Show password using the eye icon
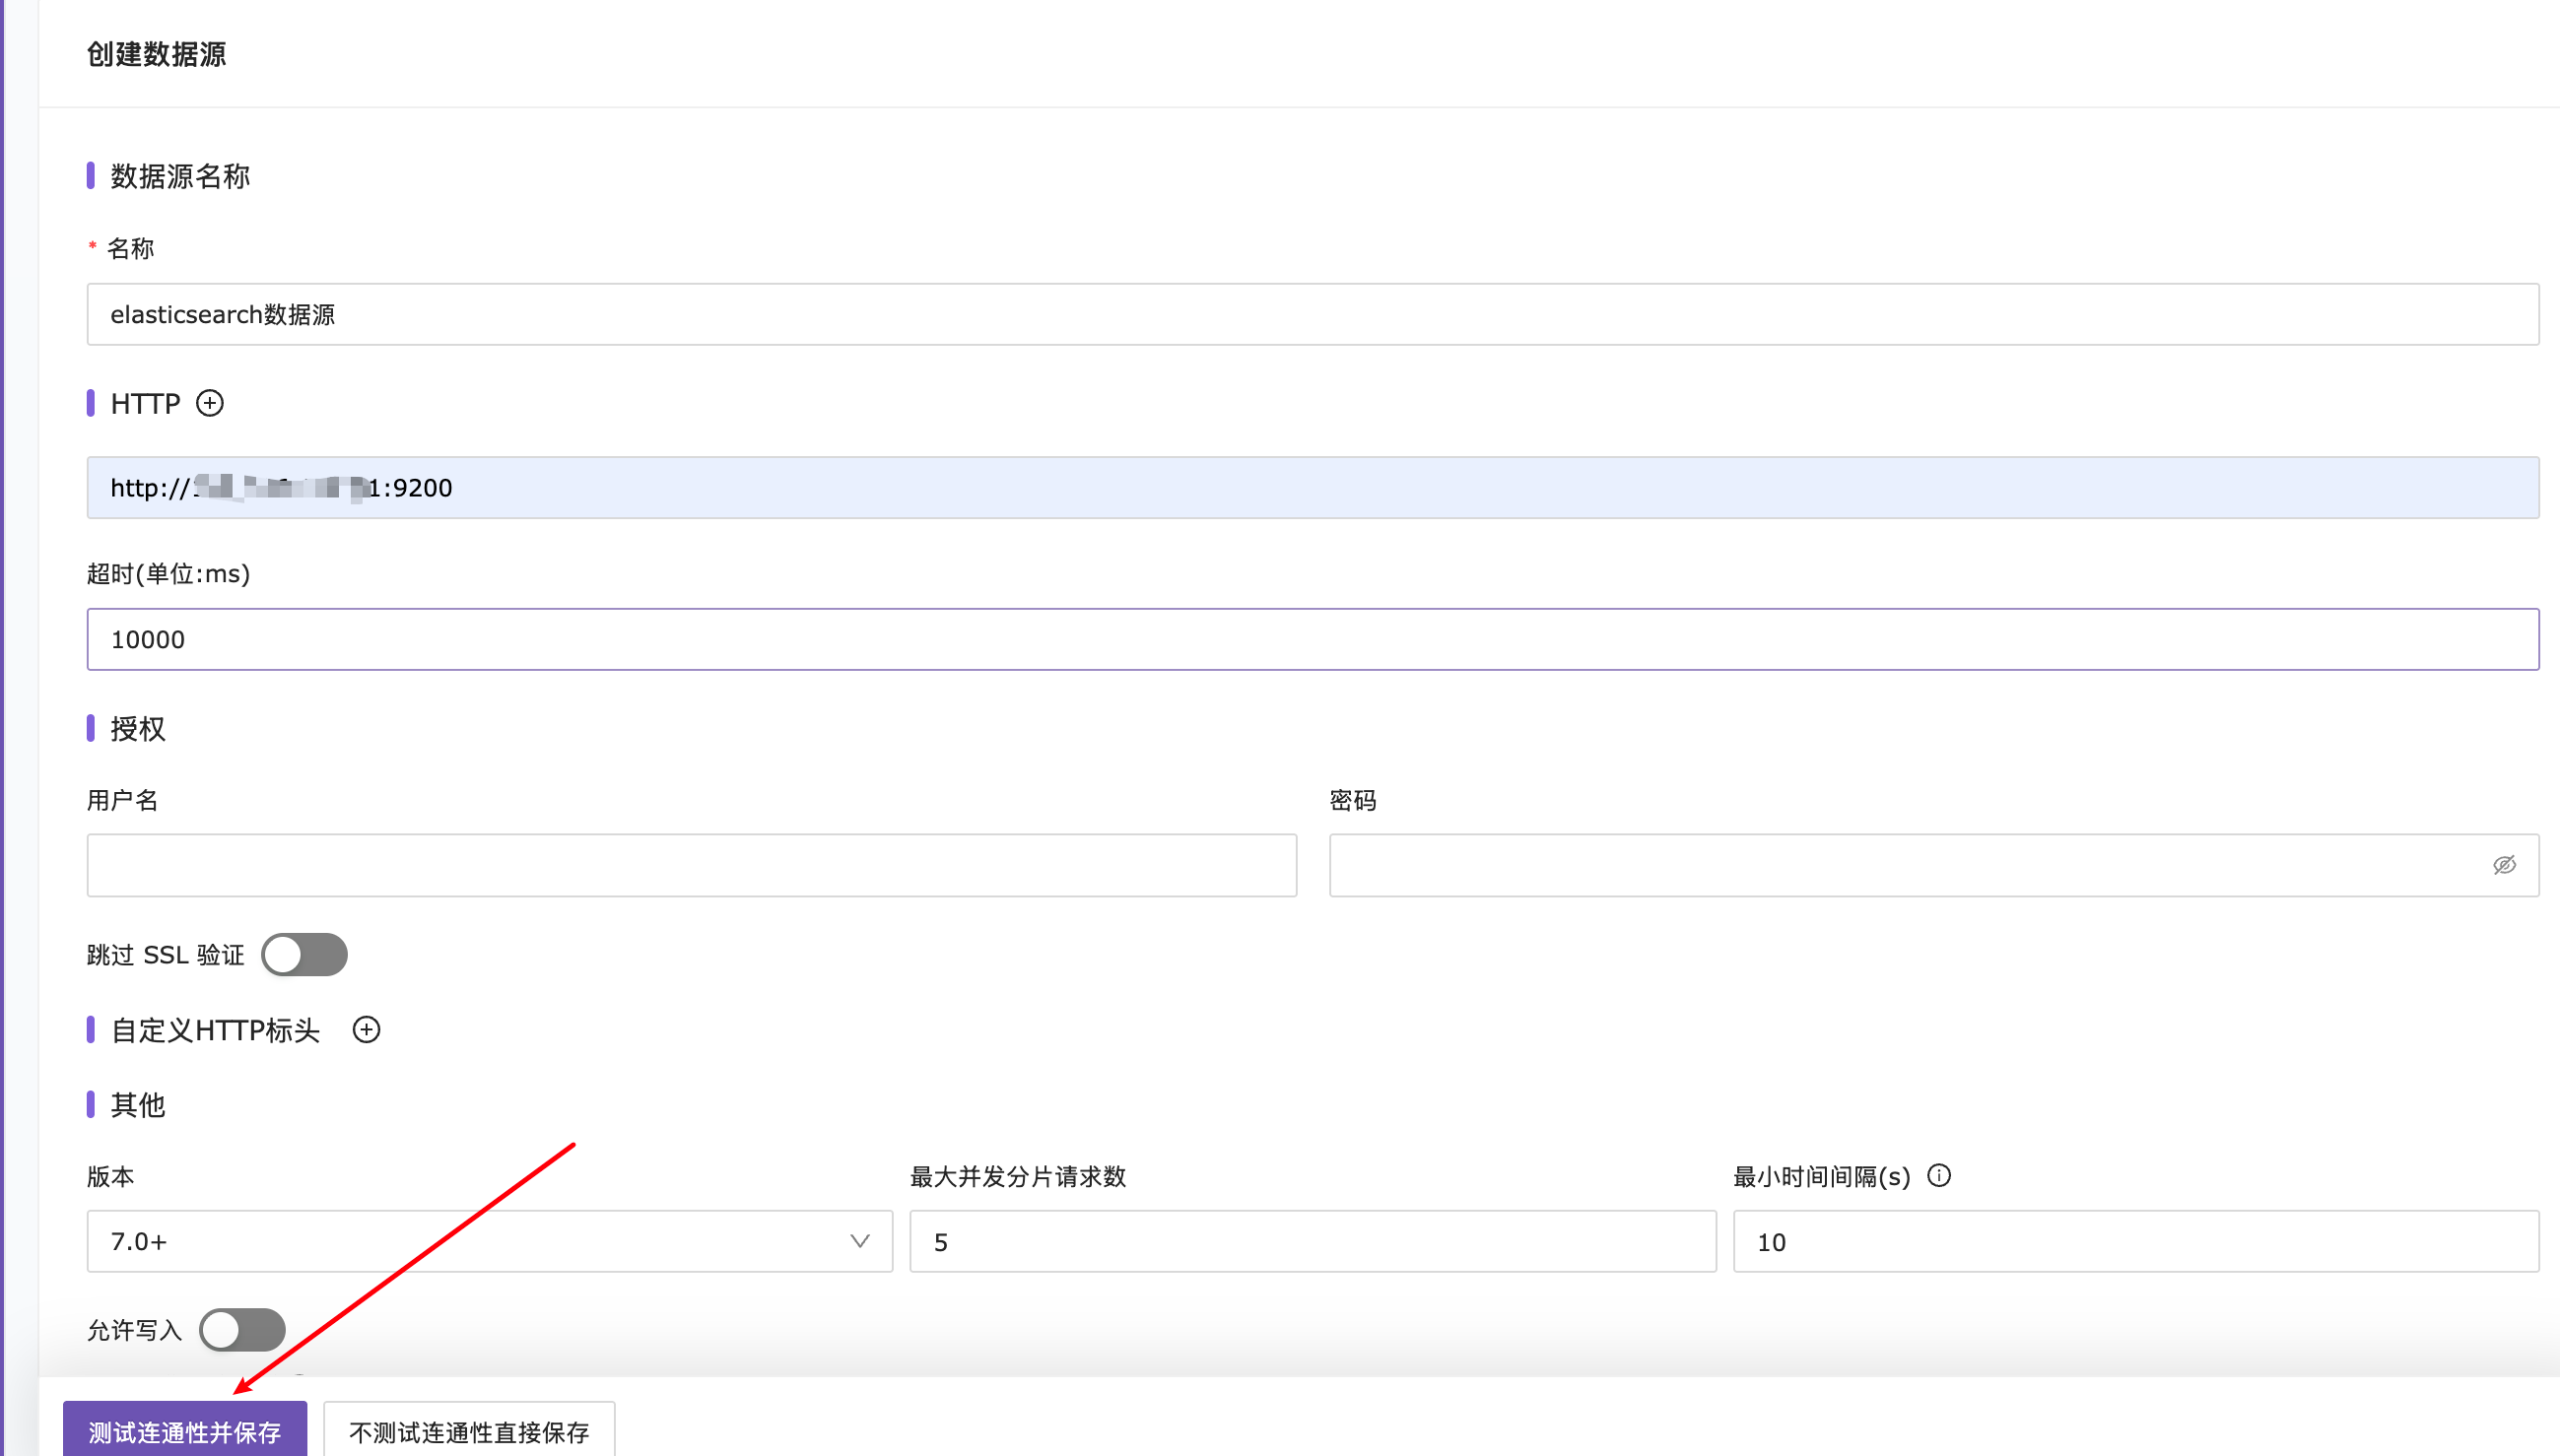 pos(2504,865)
